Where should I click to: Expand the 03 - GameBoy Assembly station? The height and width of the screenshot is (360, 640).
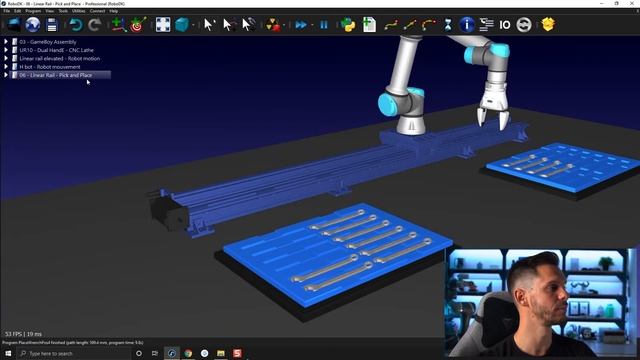tap(6, 42)
